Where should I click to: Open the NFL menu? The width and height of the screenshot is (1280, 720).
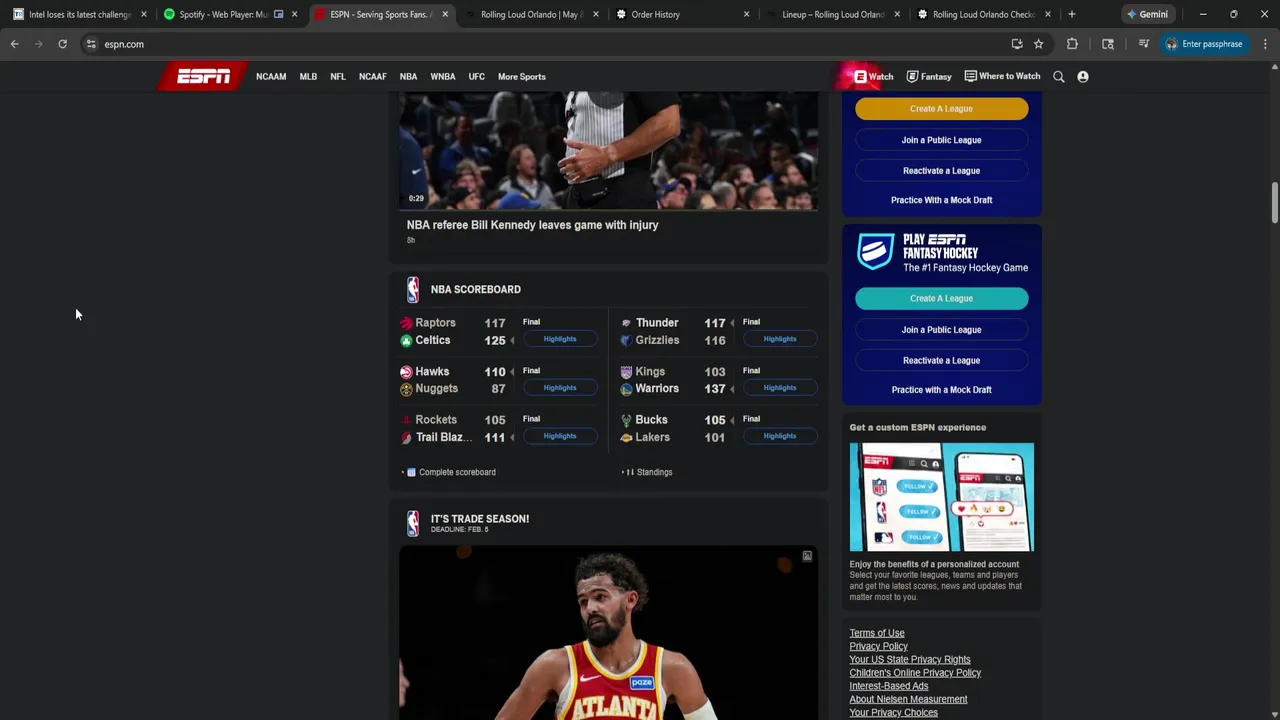[338, 77]
